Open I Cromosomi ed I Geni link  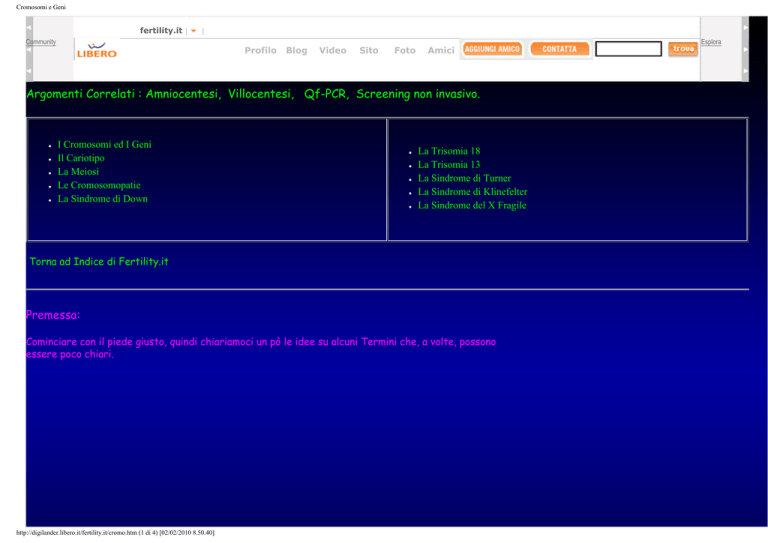click(x=104, y=145)
